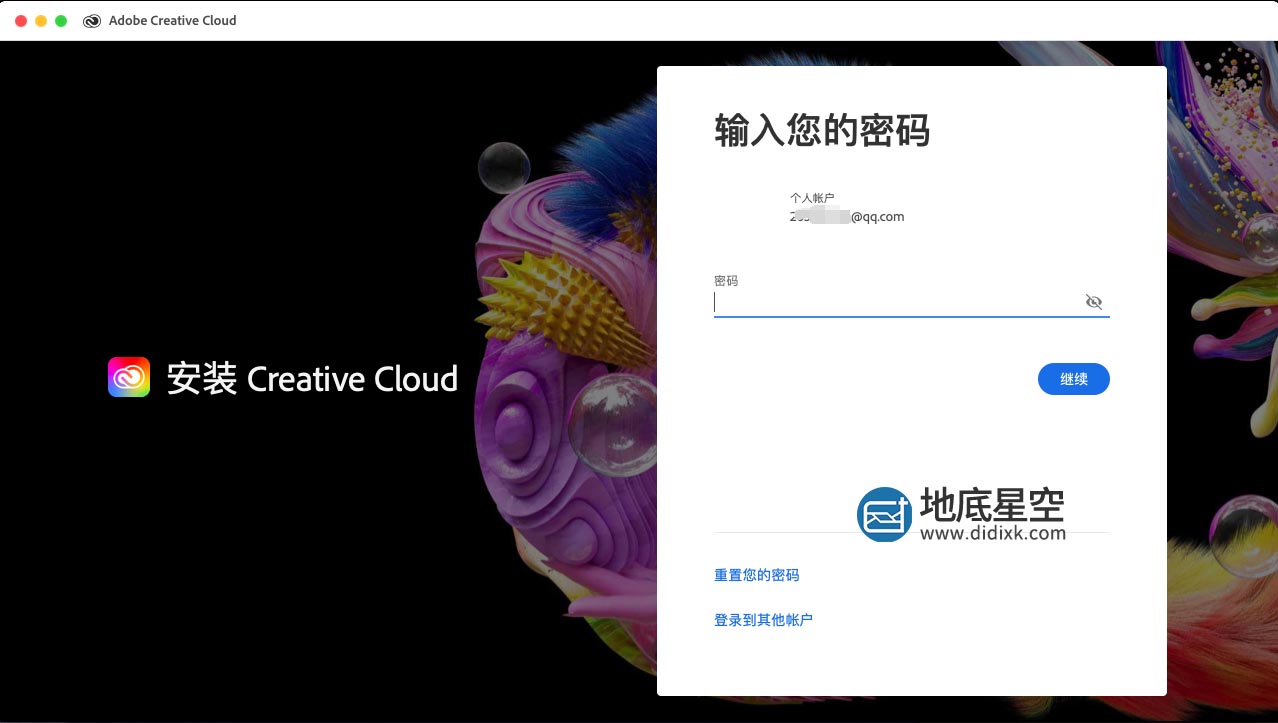Click the 继续 continue button
The height and width of the screenshot is (723, 1278).
1074,379
